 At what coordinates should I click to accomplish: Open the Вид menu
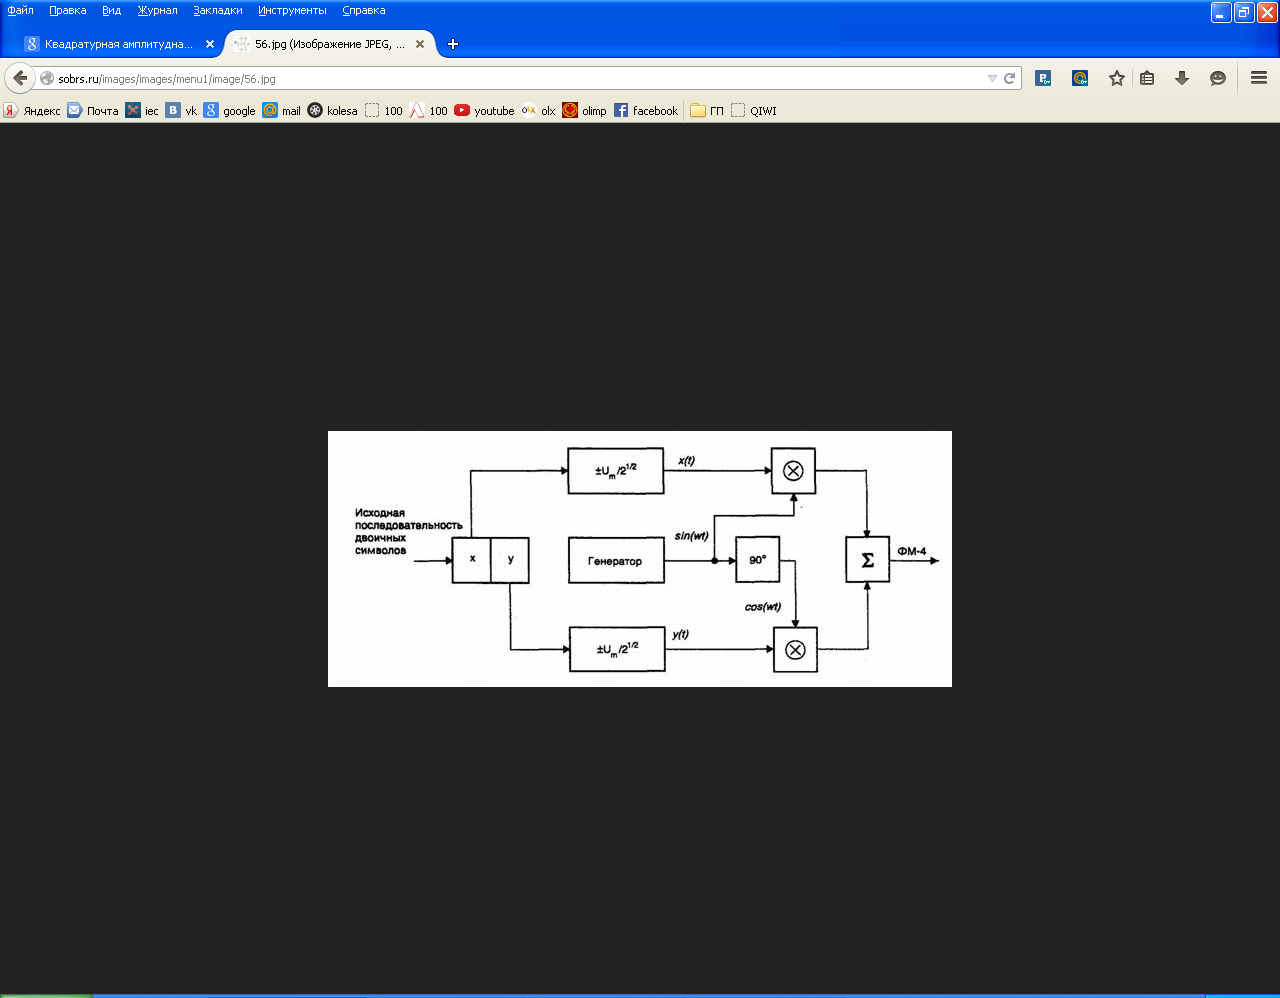111,10
